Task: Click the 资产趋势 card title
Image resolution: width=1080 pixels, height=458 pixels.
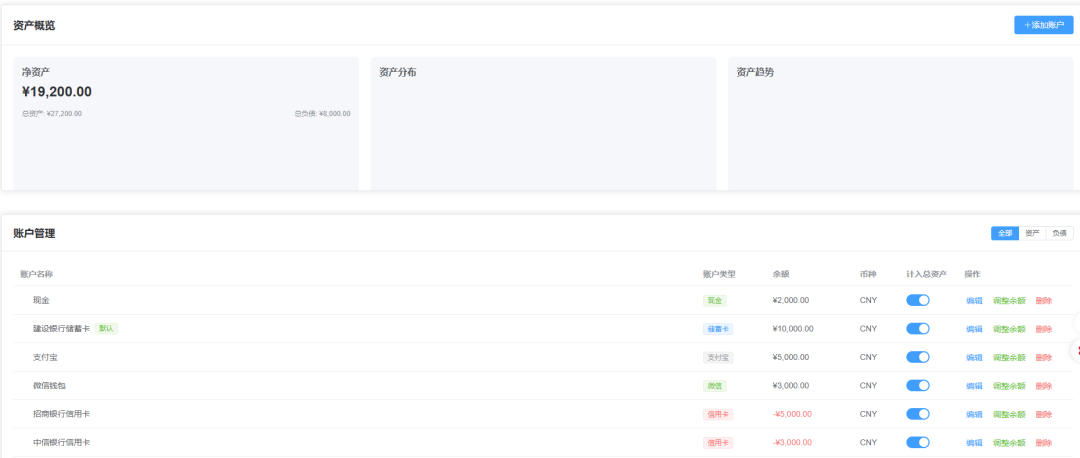Action: click(755, 72)
